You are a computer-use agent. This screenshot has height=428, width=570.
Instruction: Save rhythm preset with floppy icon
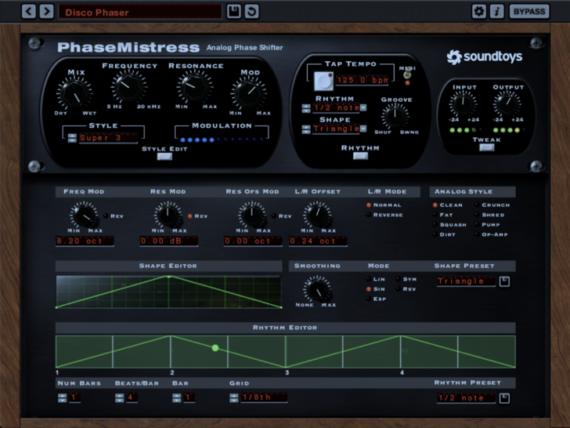point(504,398)
